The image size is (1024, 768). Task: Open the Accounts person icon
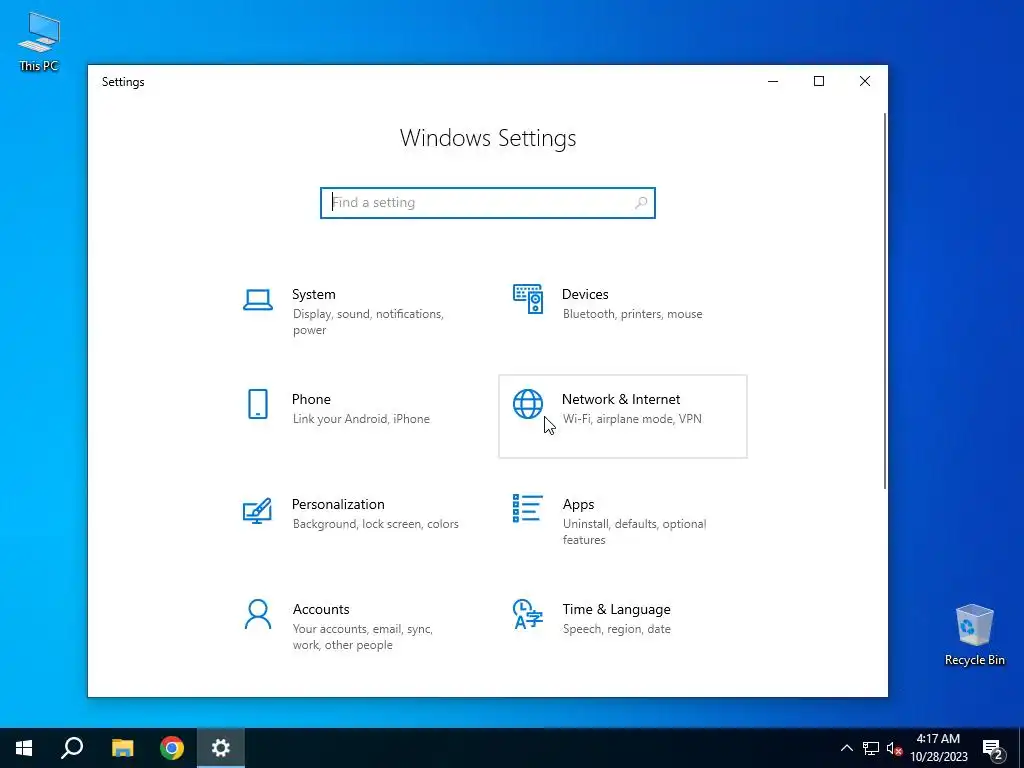[x=258, y=614]
